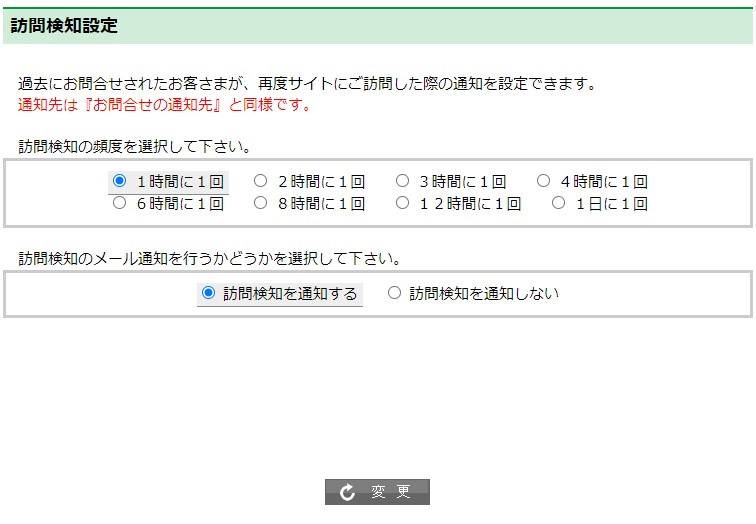Select the 2時間に1回 frequency option

click(260, 181)
